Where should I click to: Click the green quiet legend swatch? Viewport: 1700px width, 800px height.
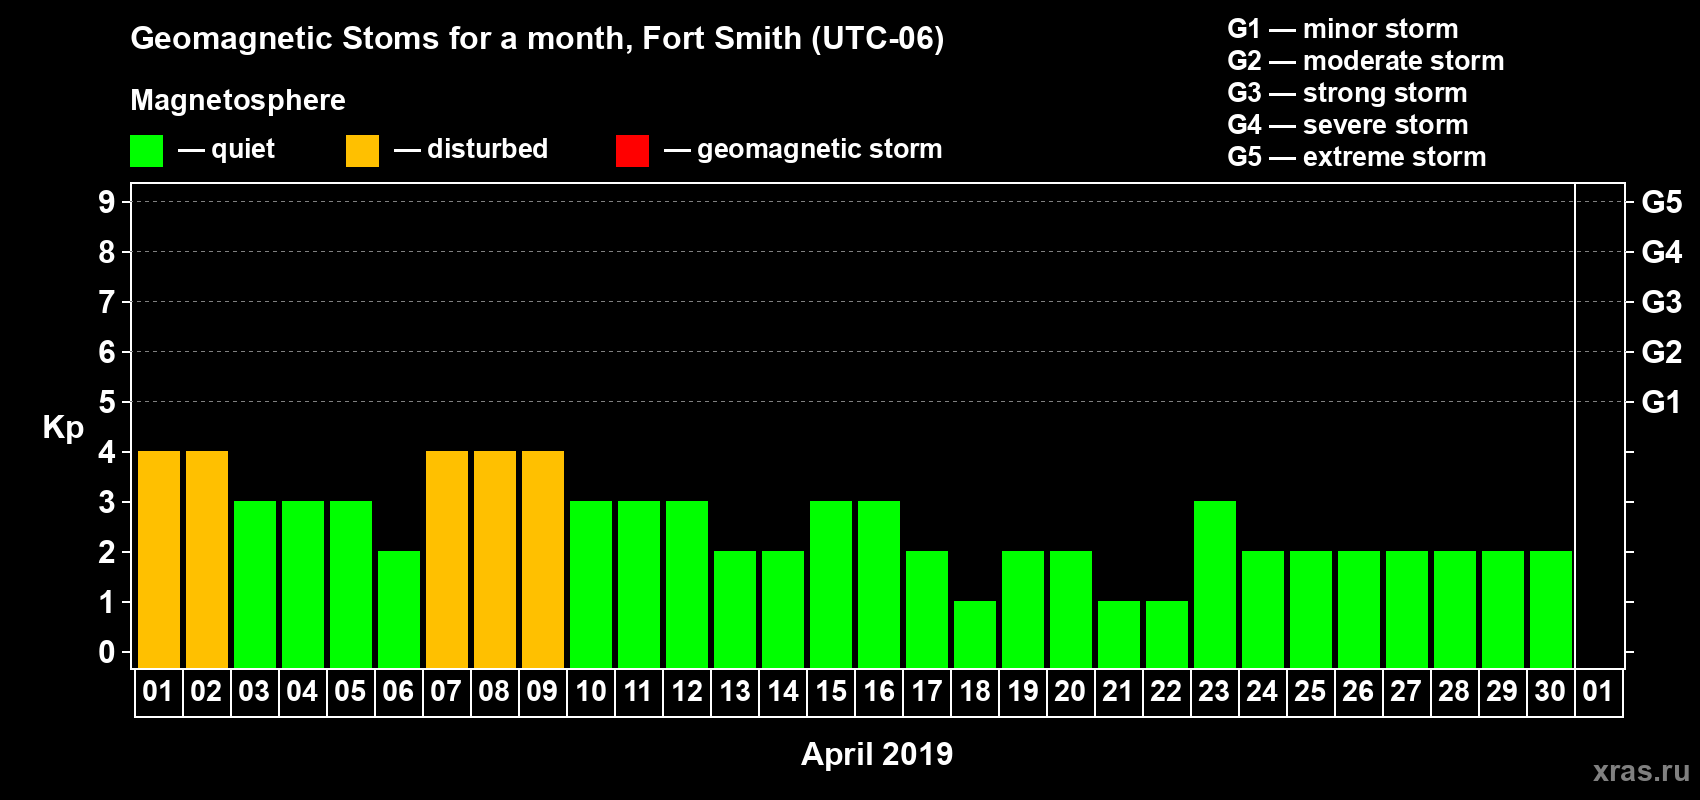coord(146,151)
